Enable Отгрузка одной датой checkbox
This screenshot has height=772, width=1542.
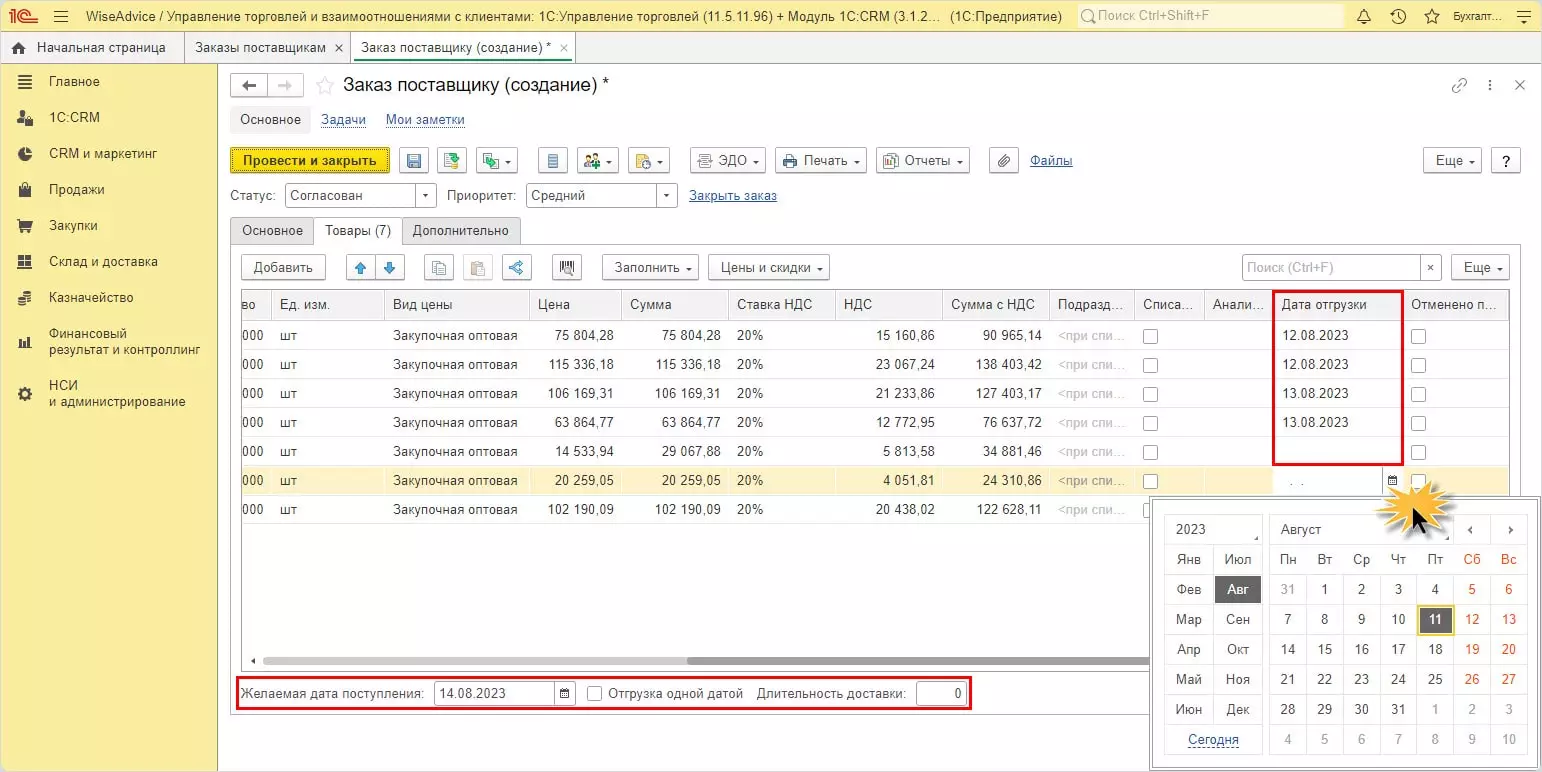(595, 693)
